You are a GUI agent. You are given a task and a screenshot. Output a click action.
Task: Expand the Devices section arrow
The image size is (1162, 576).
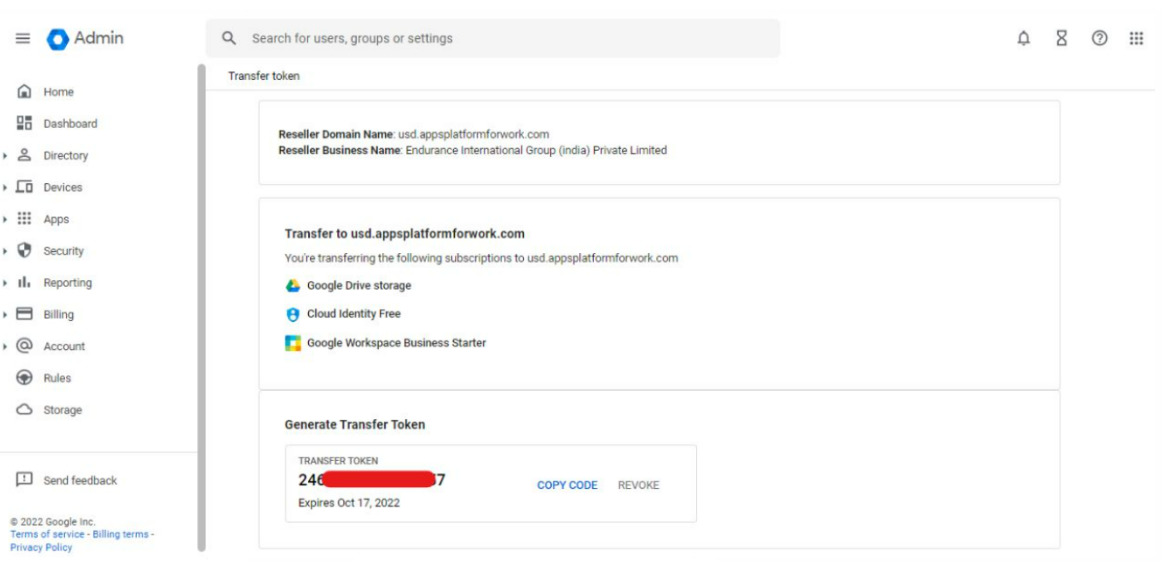[x=5, y=188]
